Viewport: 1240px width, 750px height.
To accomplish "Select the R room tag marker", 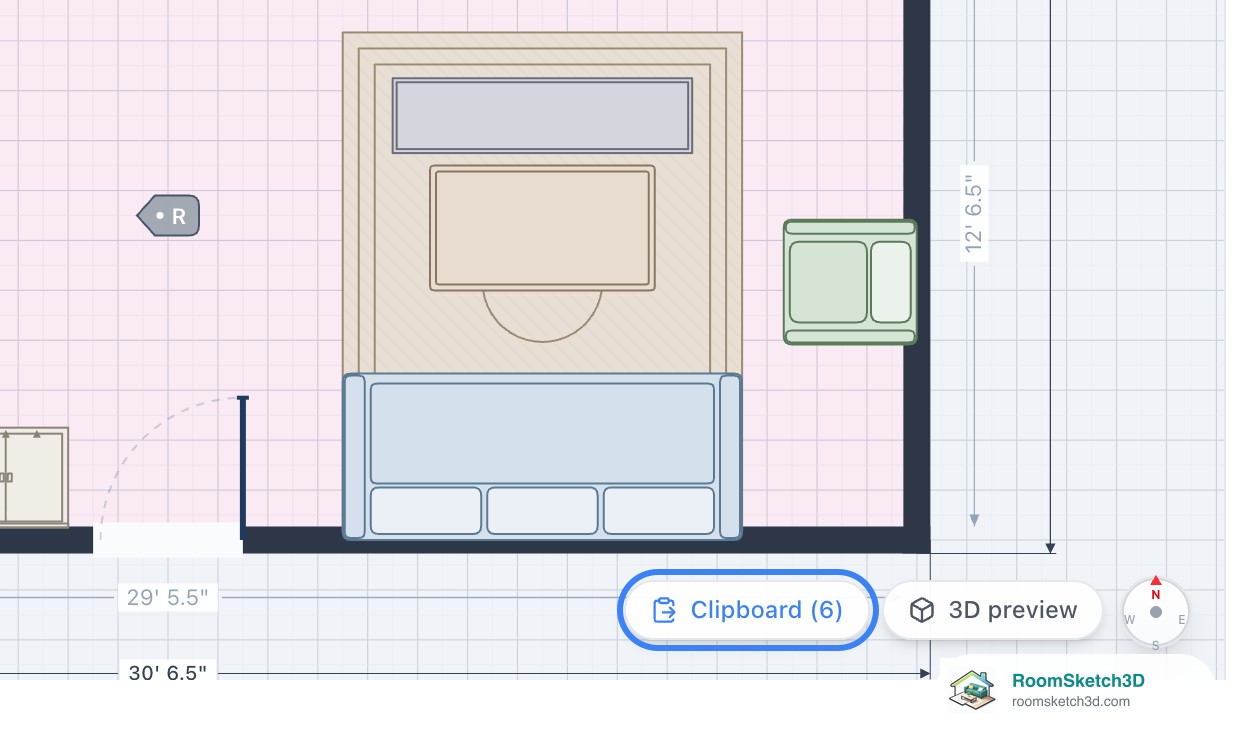I will click(168, 216).
